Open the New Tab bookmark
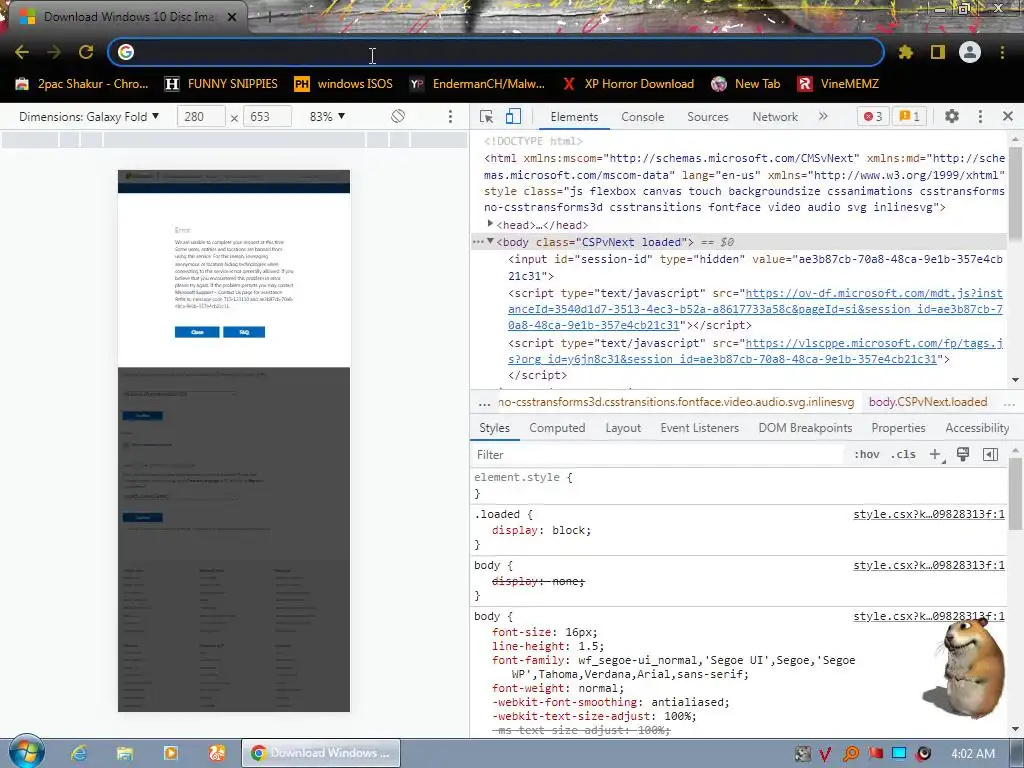Viewport: 1024px width, 768px height. click(x=746, y=84)
